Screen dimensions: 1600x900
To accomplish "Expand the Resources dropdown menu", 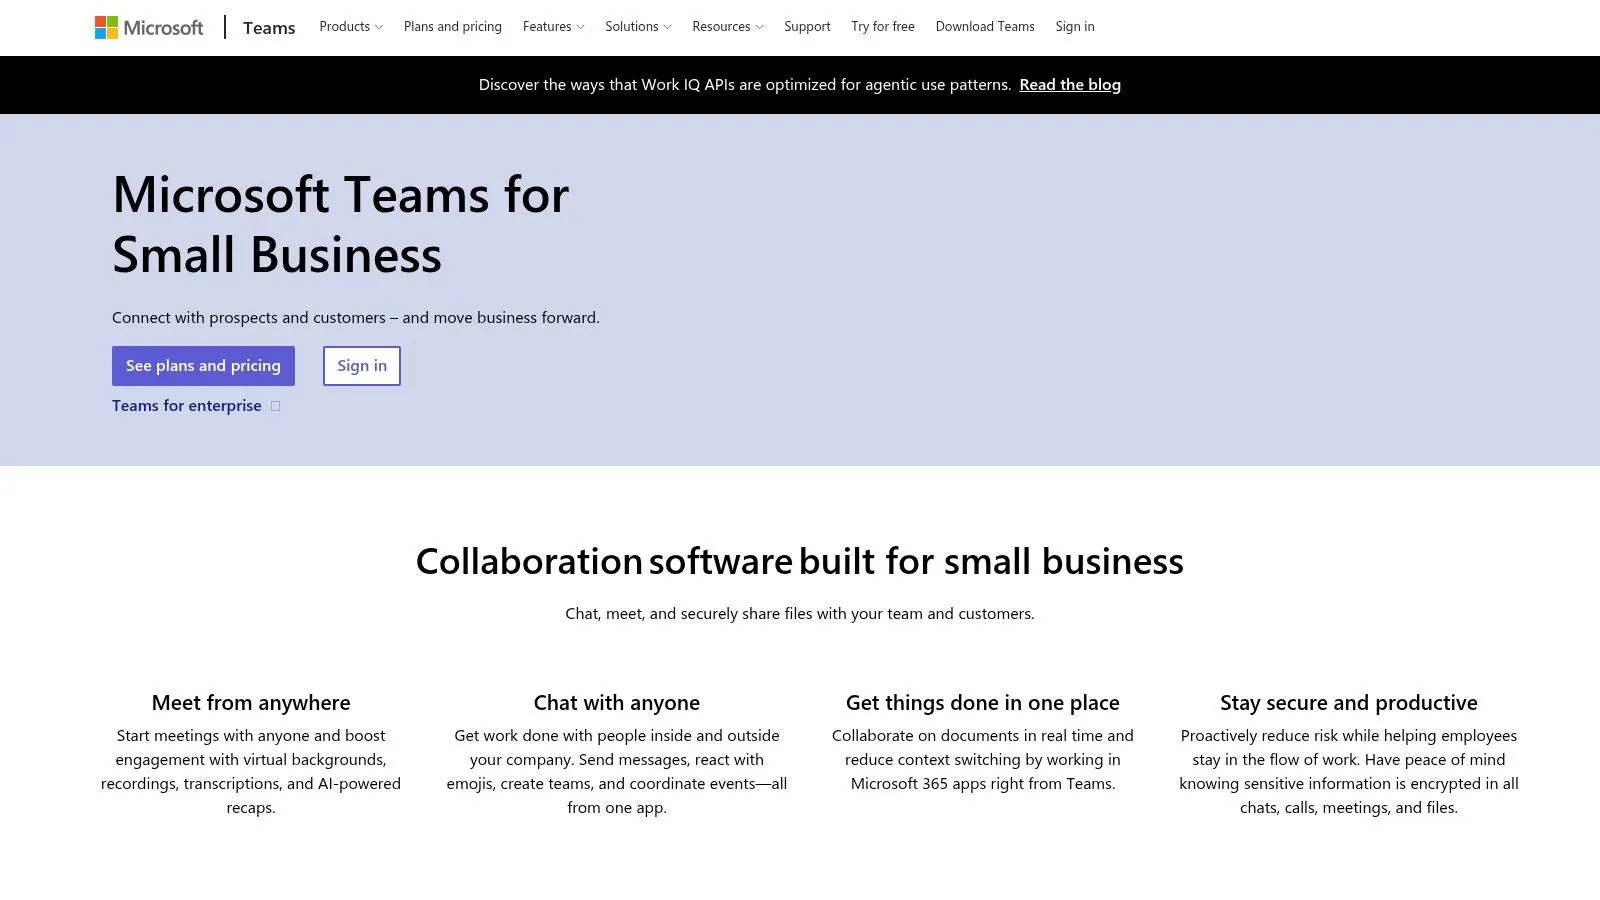I will (728, 27).
